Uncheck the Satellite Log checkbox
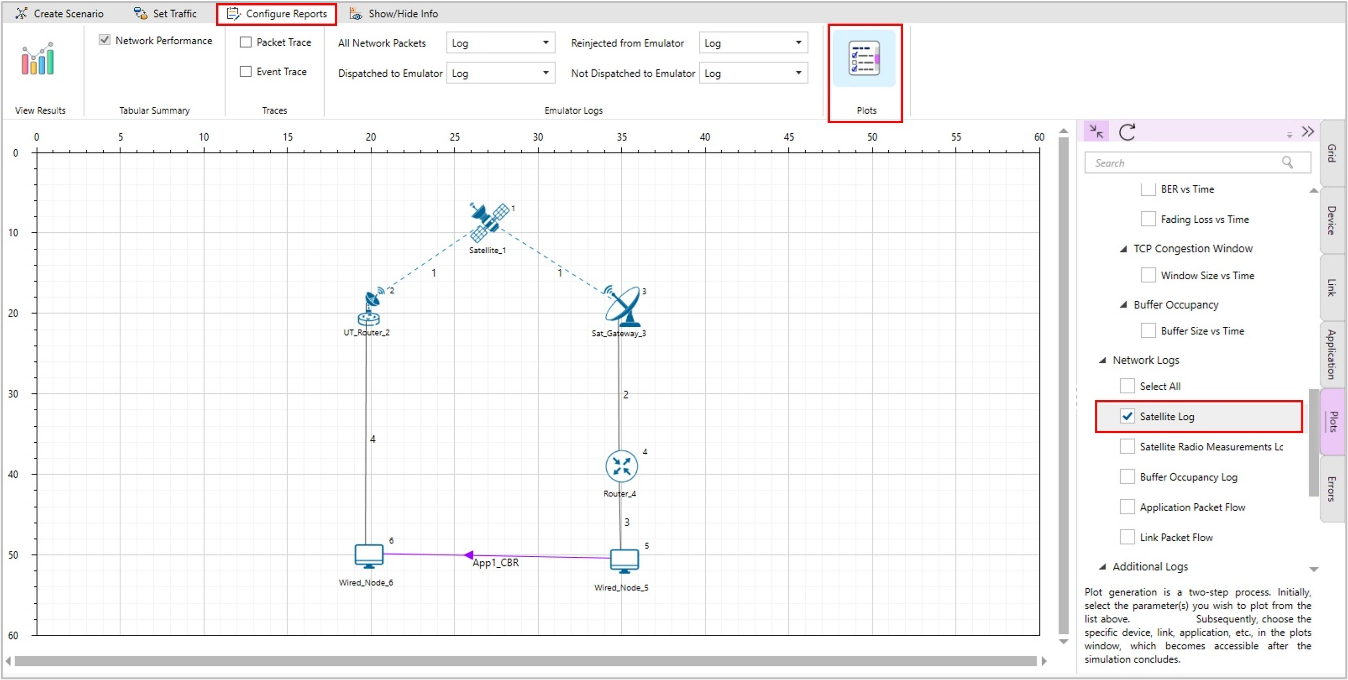This screenshot has height=680, width=1348. coord(1128,417)
